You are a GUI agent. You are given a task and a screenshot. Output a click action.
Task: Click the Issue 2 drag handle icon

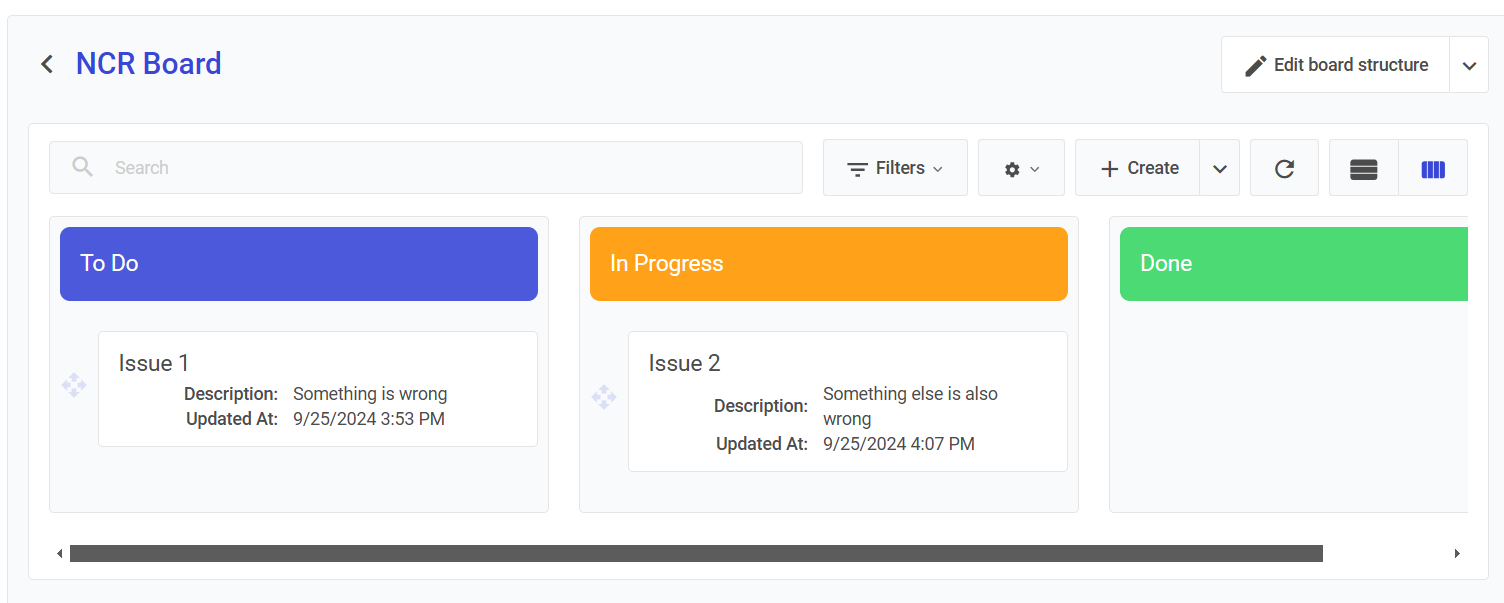click(x=604, y=397)
